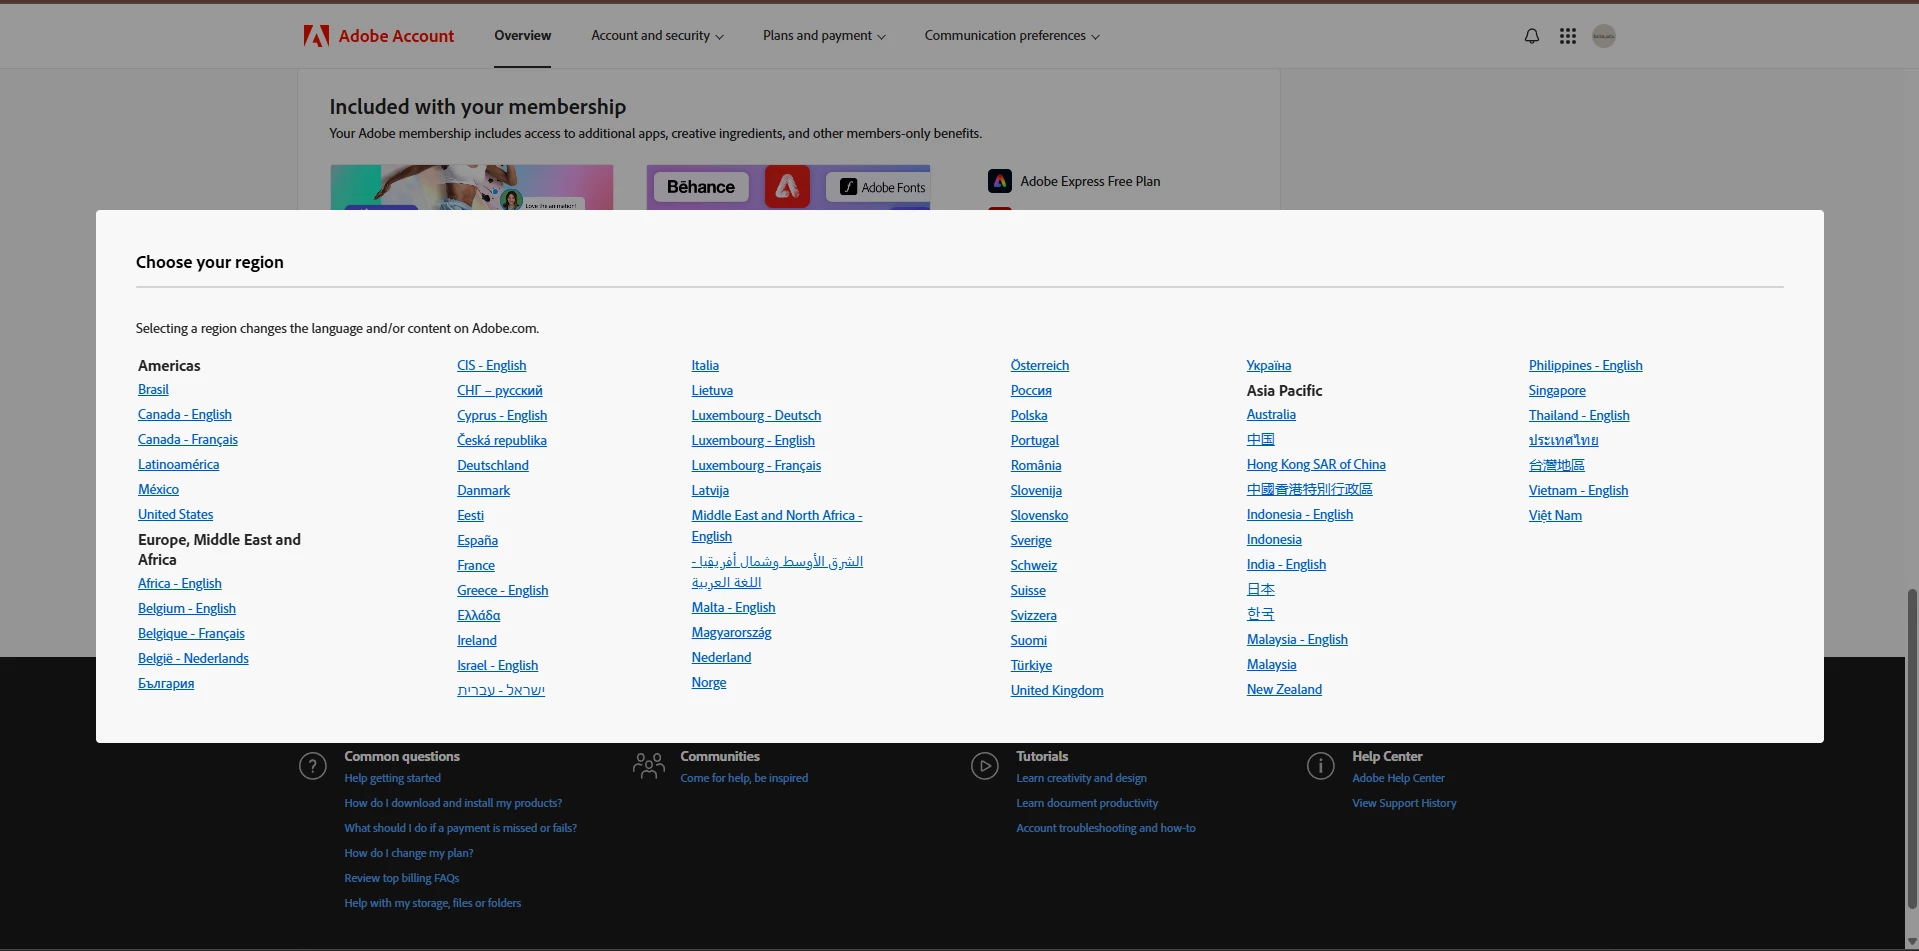The width and height of the screenshot is (1919, 951).
Task: Select Latinoamérica region
Action: [178, 465]
